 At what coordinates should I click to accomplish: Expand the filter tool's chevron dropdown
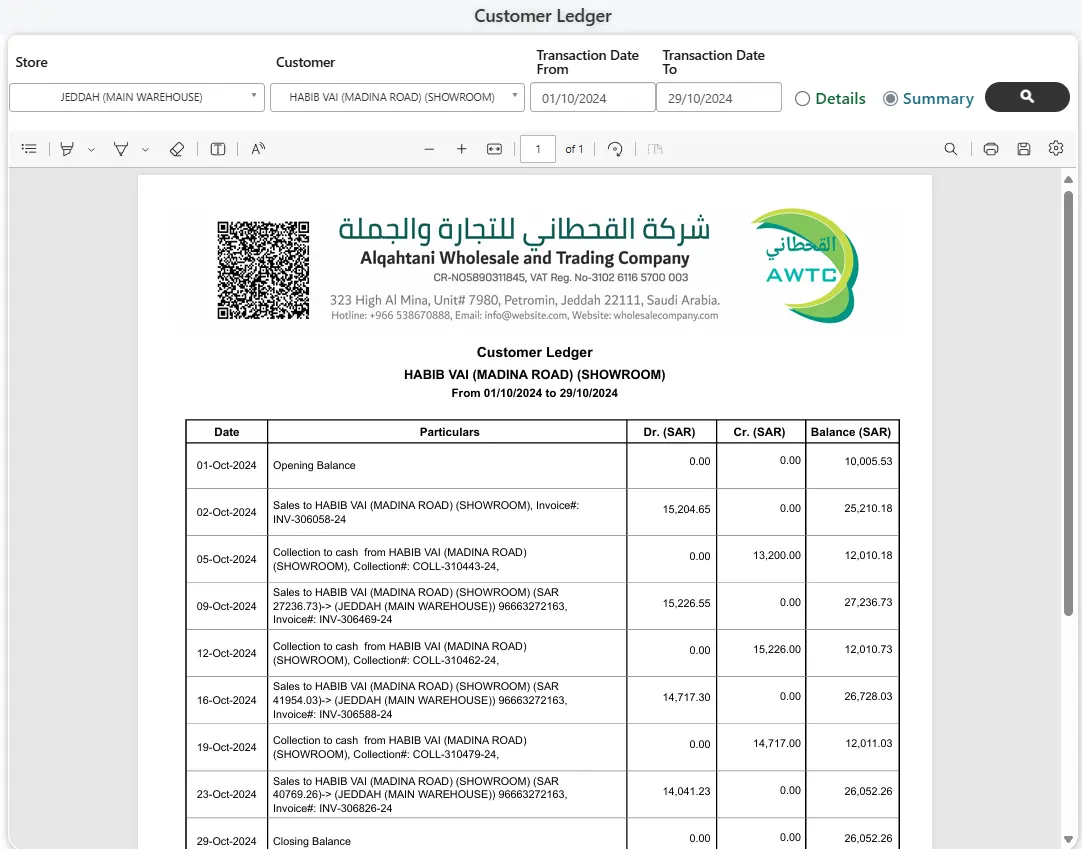(x=92, y=148)
